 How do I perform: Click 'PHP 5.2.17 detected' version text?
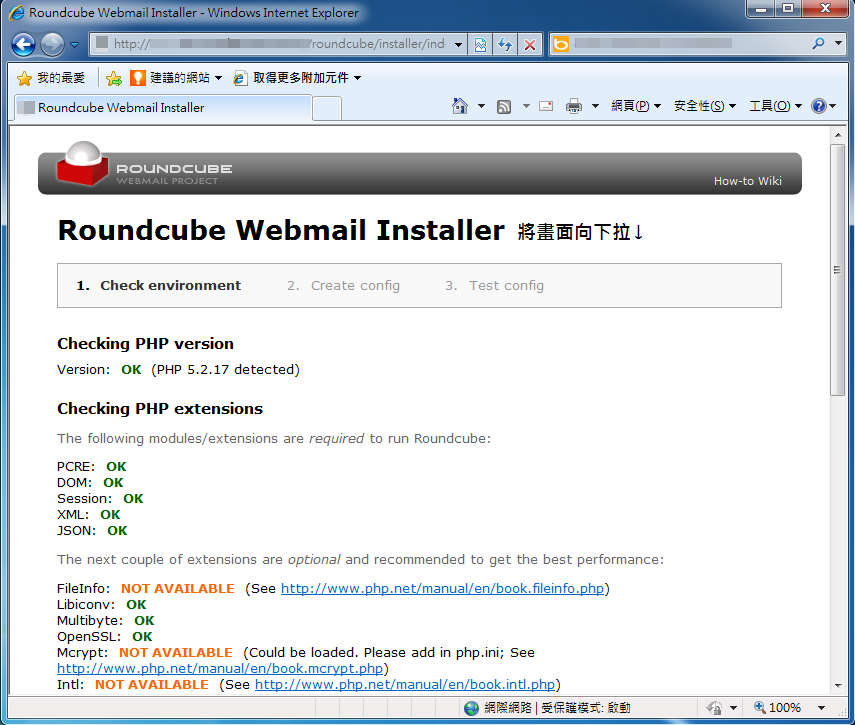[x=226, y=370]
